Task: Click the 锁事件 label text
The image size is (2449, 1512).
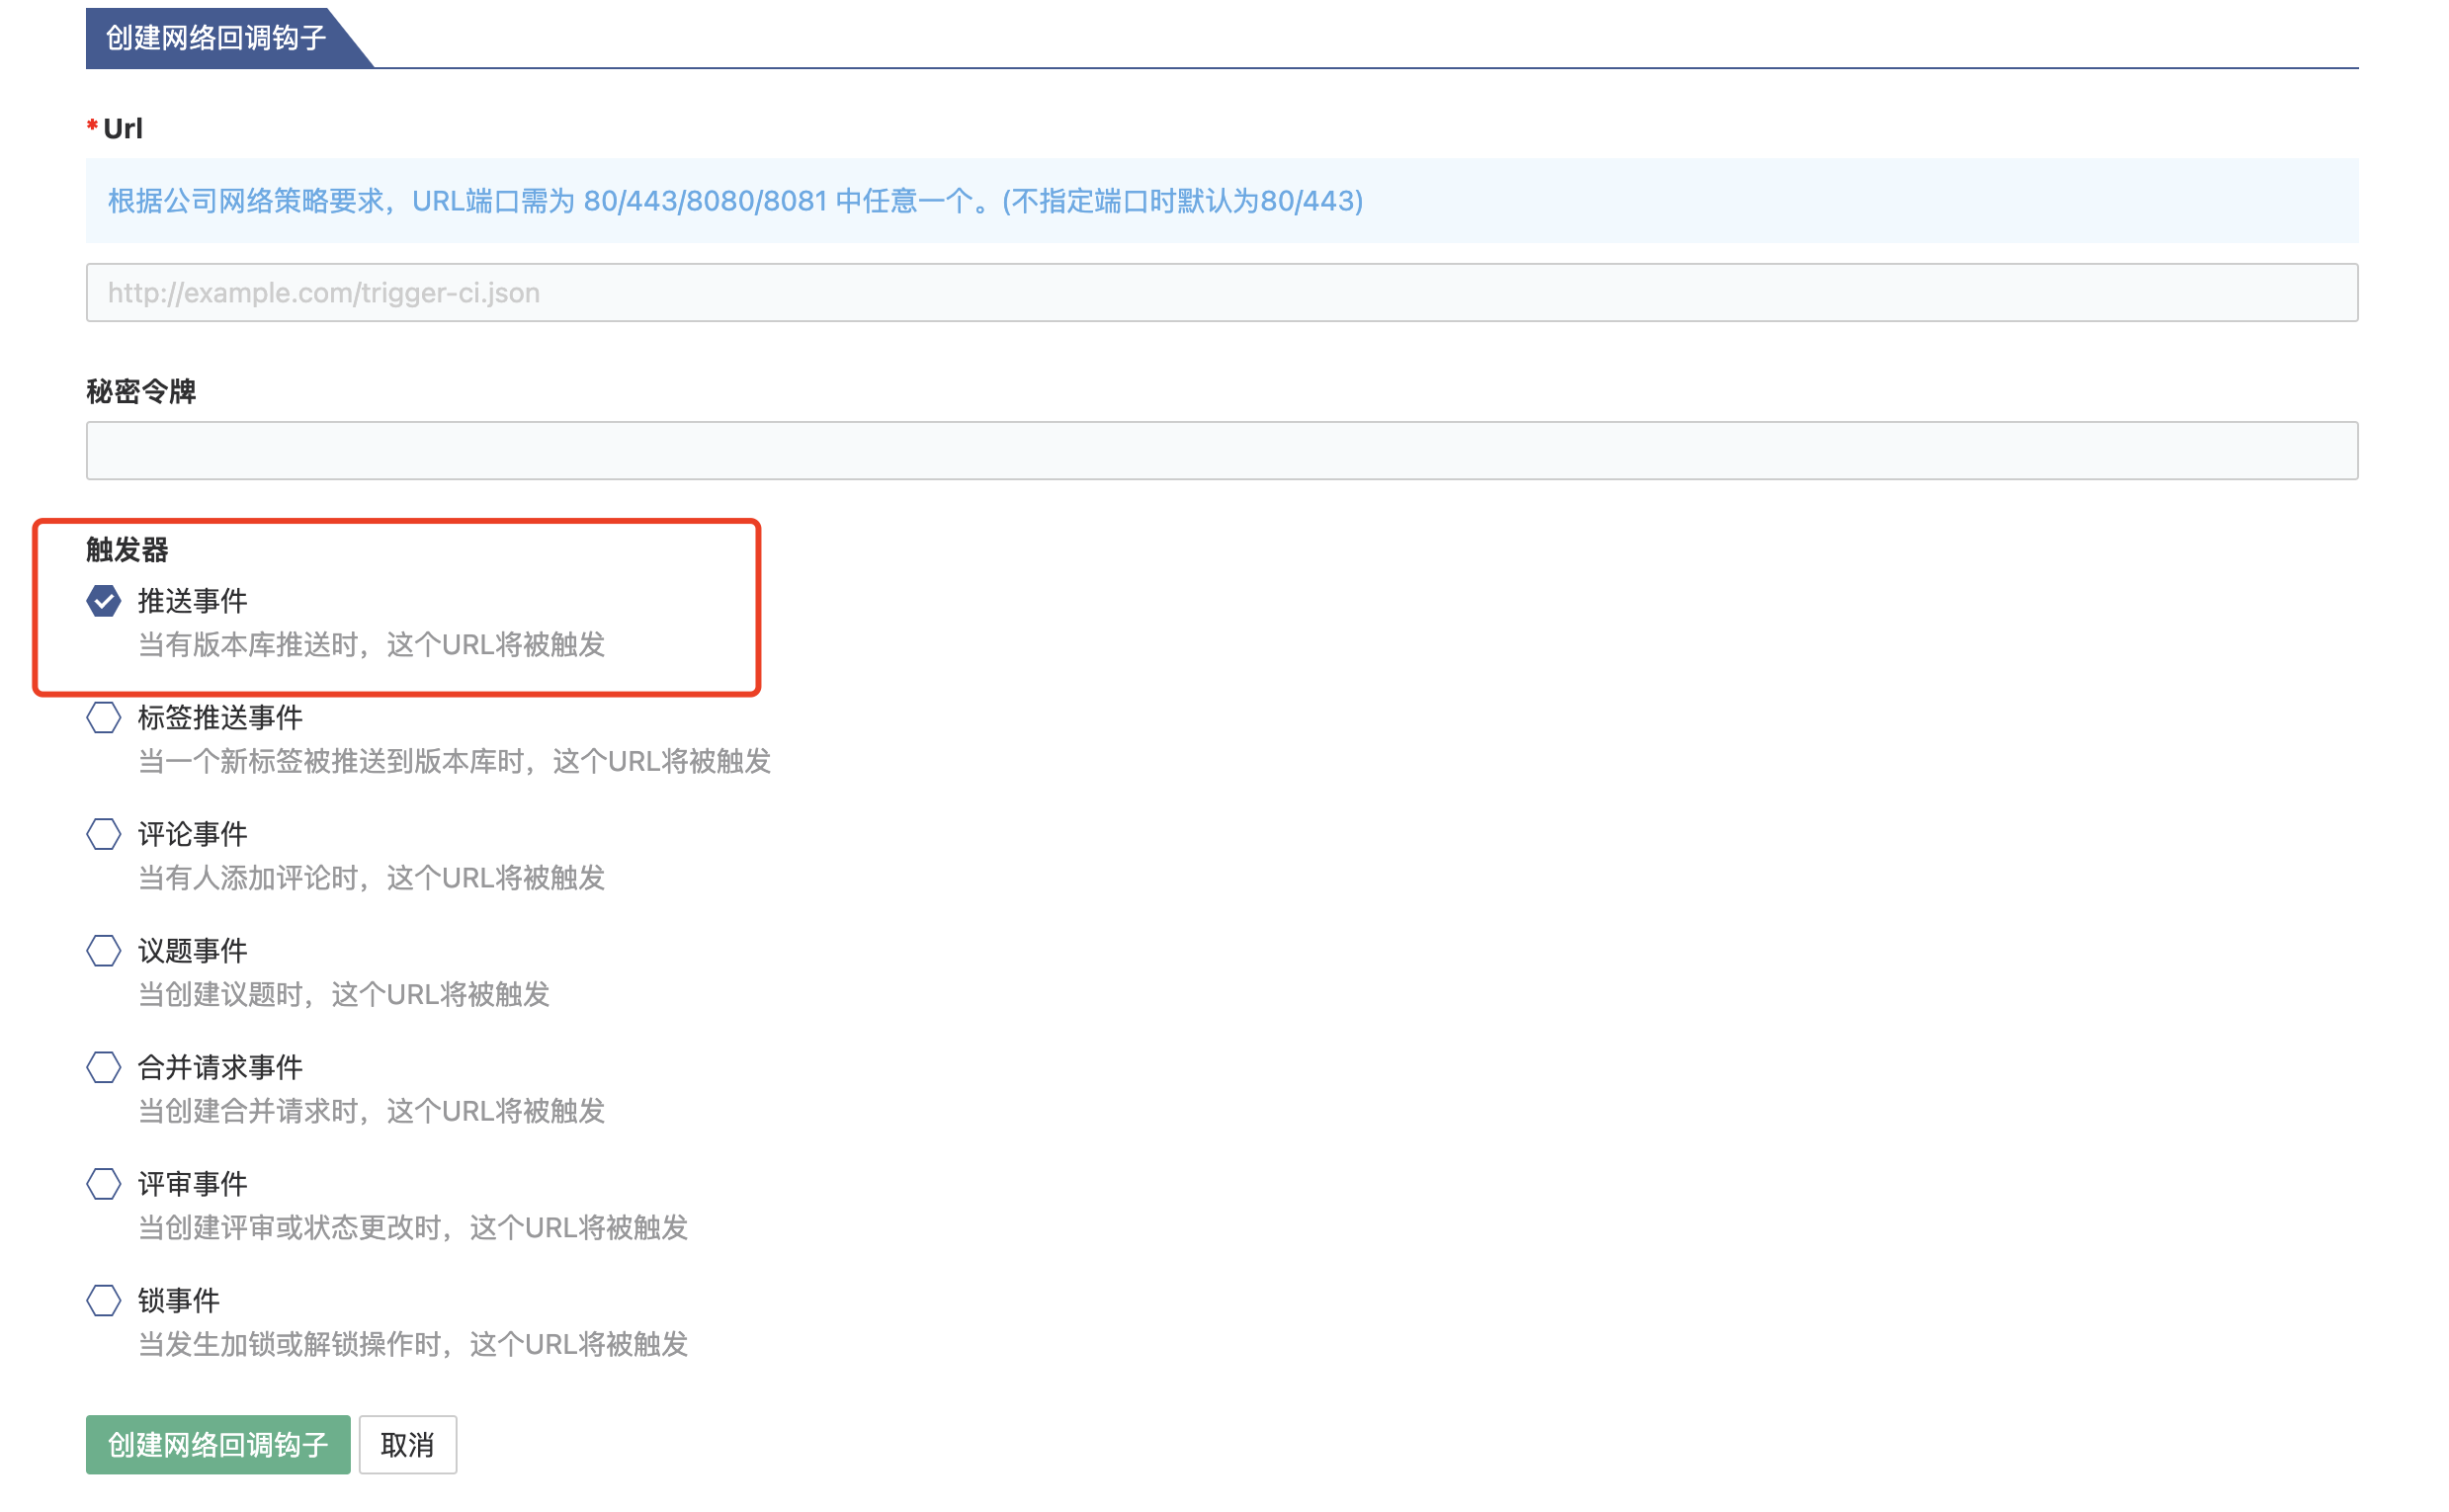Action: pos(178,1300)
